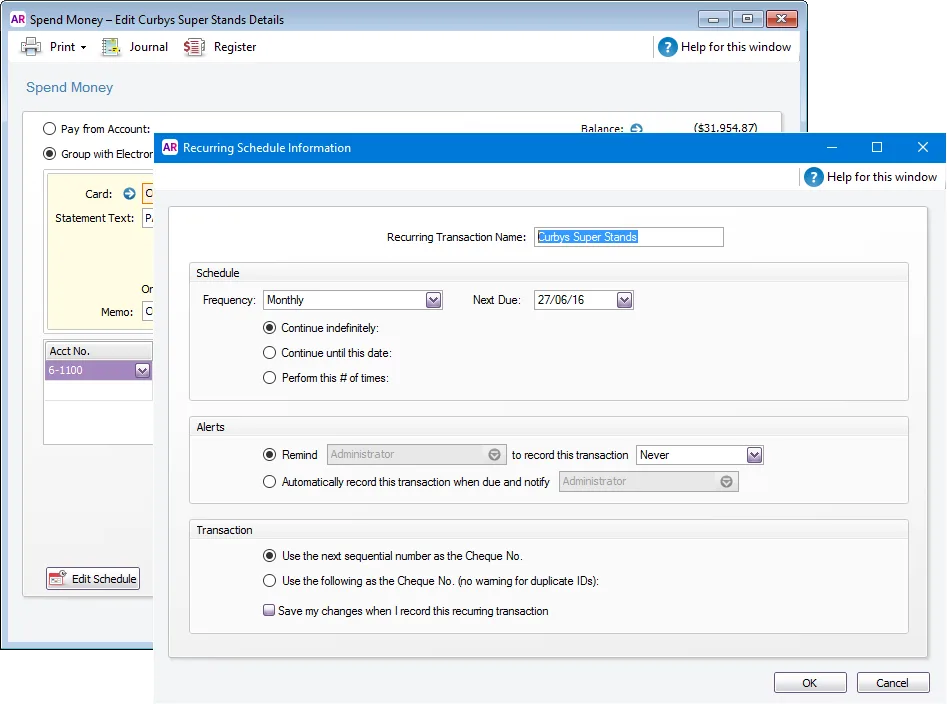Select Pay from Account radio button

[50, 129]
